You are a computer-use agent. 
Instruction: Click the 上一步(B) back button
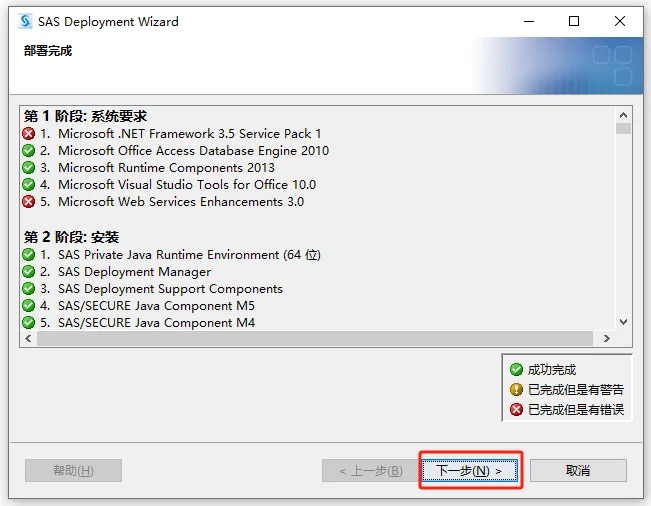coord(370,470)
